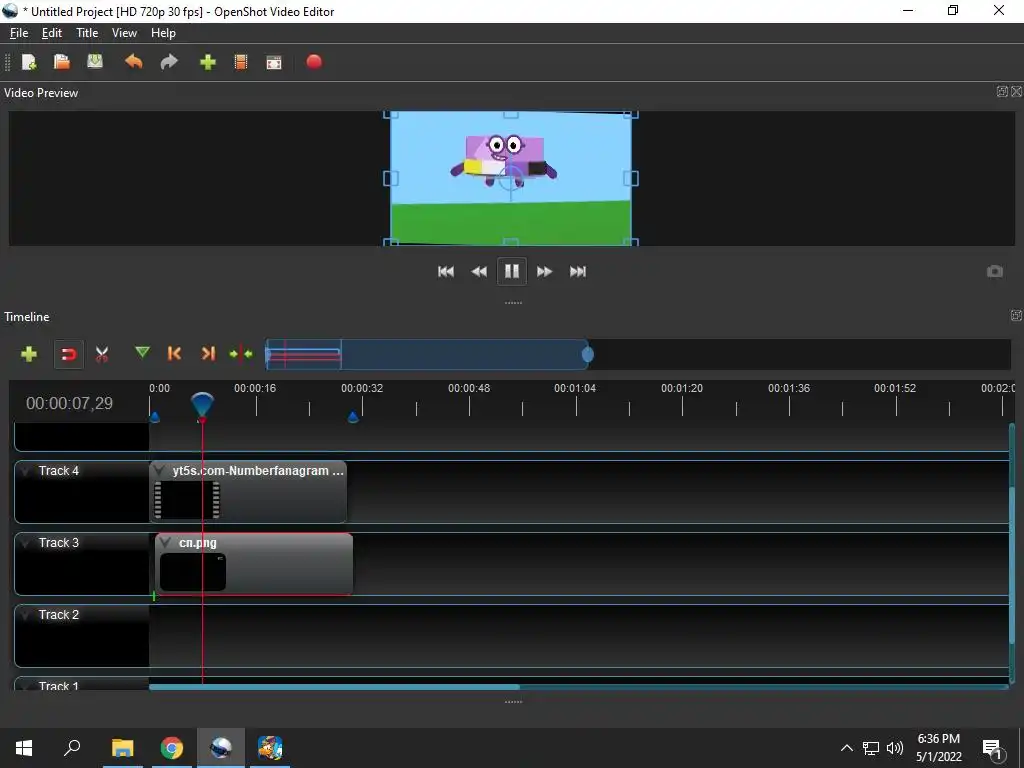This screenshot has width=1024, height=768.
Task: Click the Fast Forward playback button
Action: pos(545,272)
